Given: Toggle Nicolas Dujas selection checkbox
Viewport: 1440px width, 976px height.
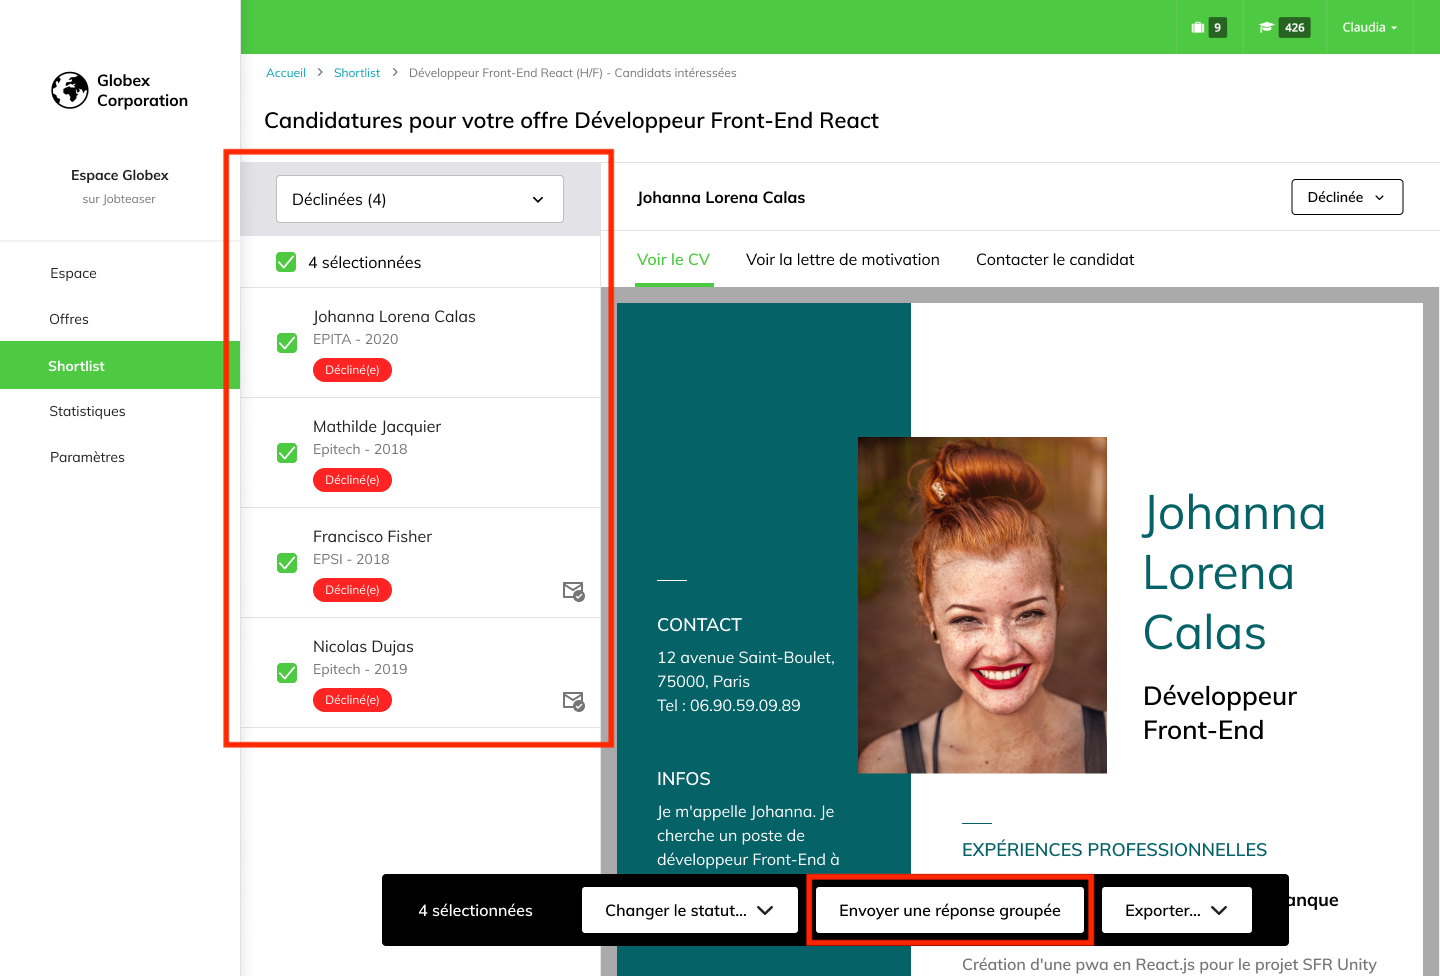Looking at the screenshot, I should (287, 673).
